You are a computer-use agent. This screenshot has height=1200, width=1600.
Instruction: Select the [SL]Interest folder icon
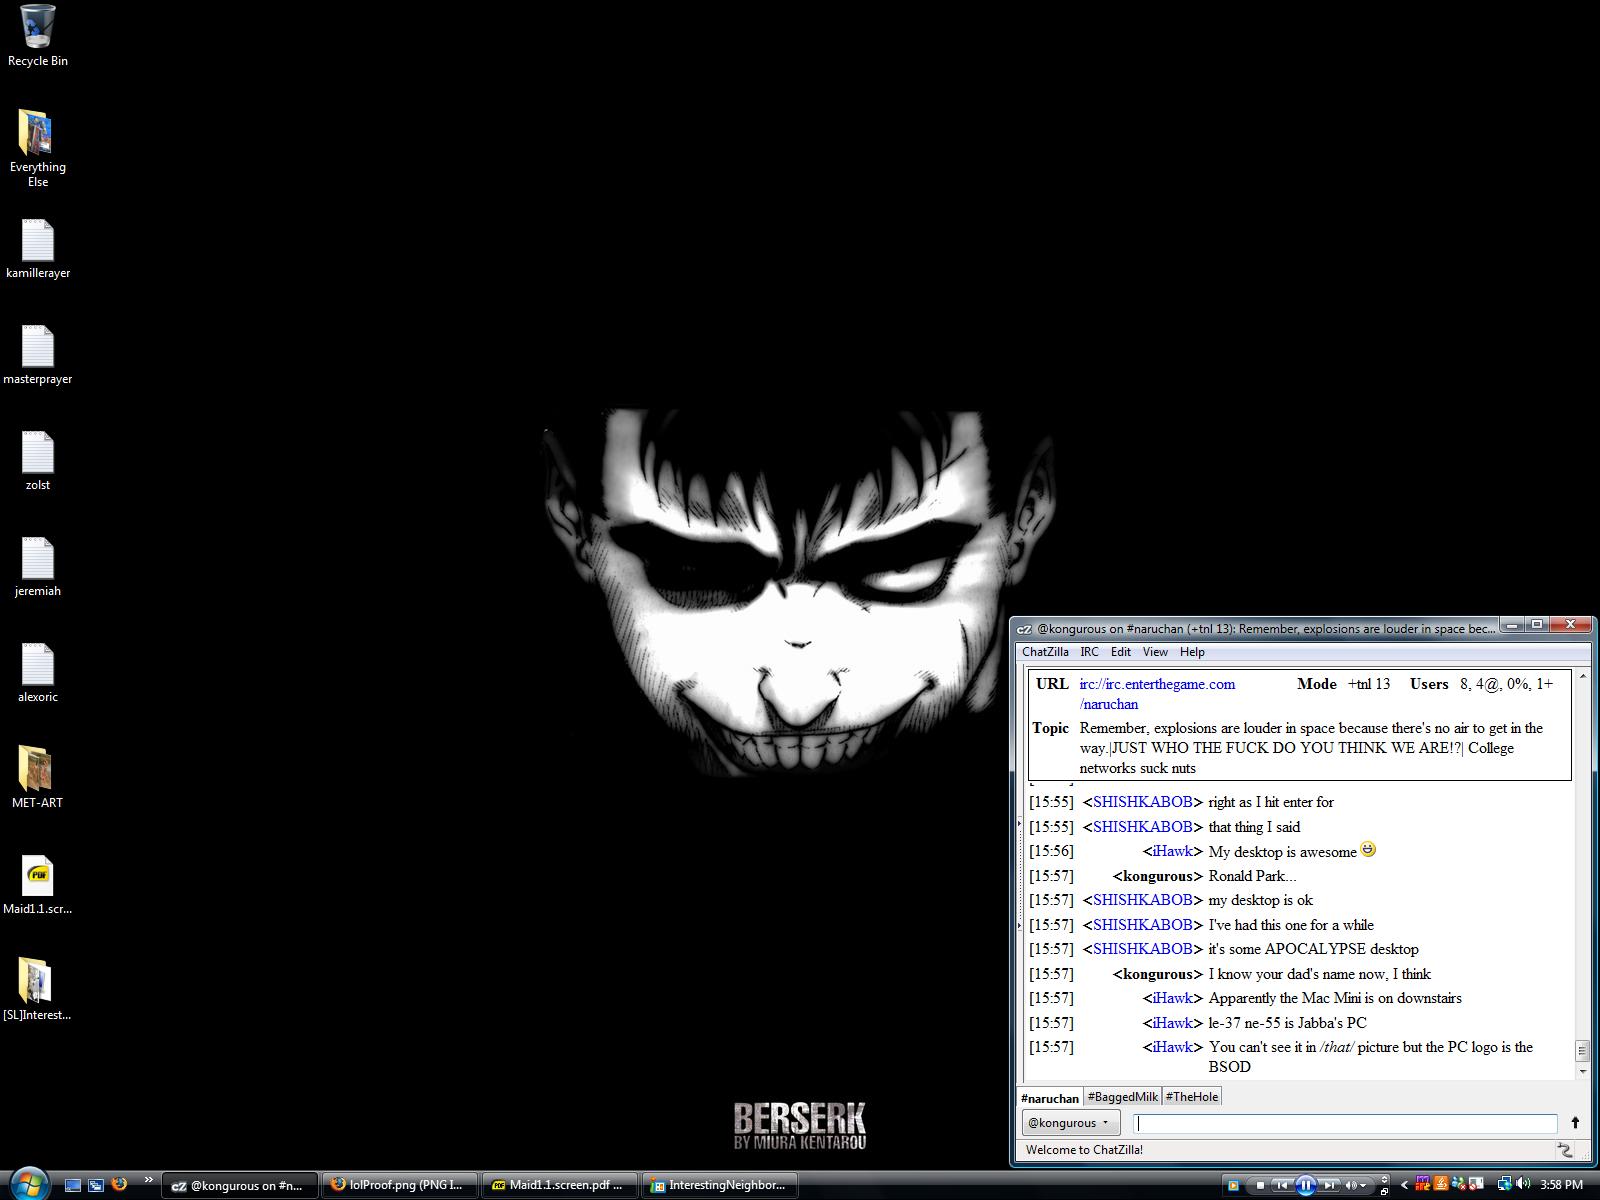[x=38, y=989]
